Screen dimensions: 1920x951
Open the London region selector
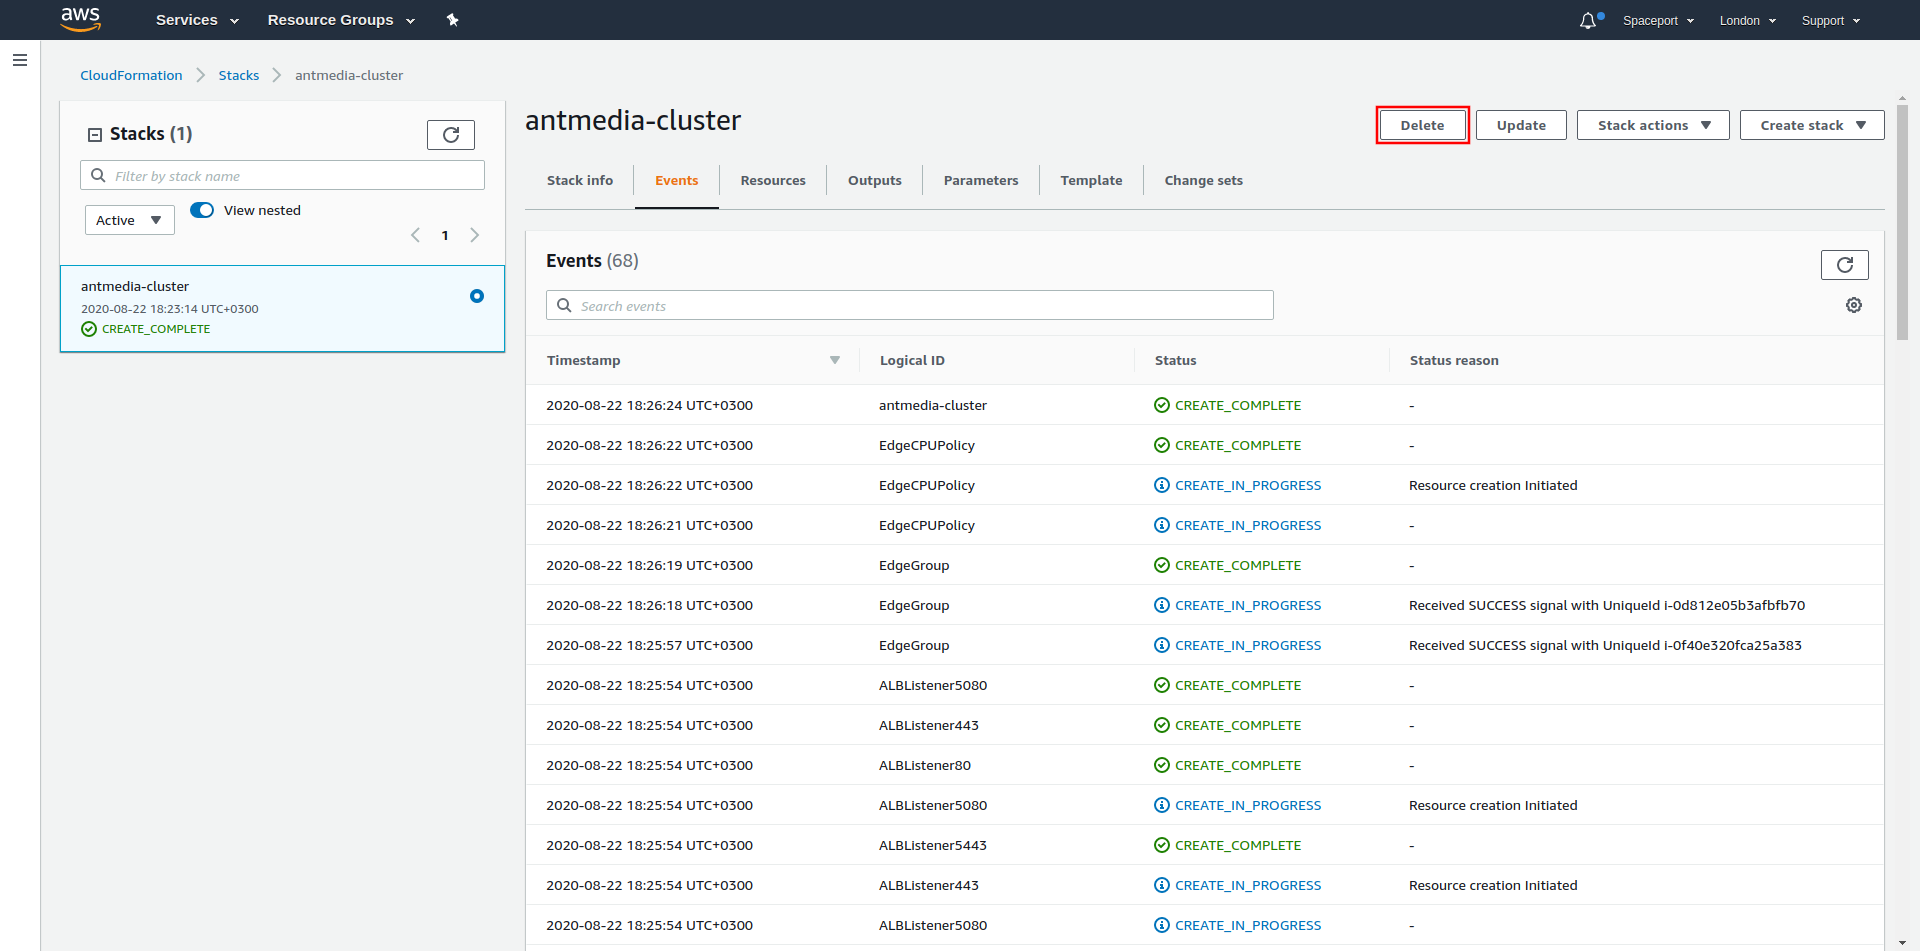tap(1747, 20)
